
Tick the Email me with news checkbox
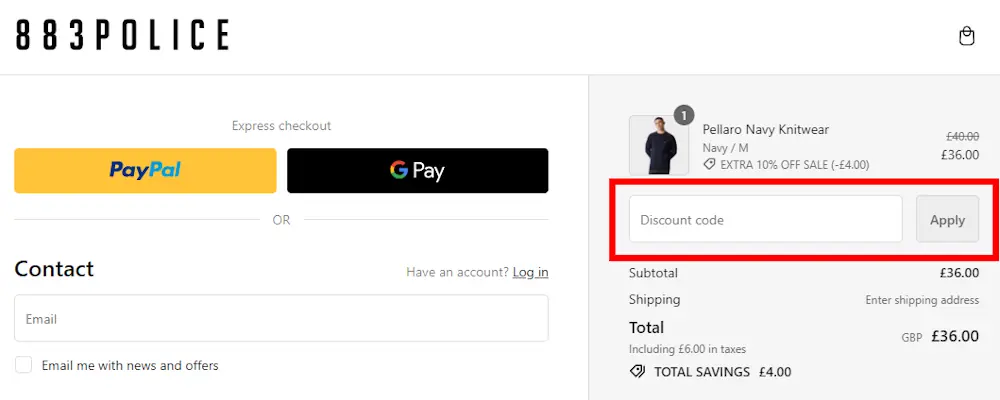tap(24, 365)
